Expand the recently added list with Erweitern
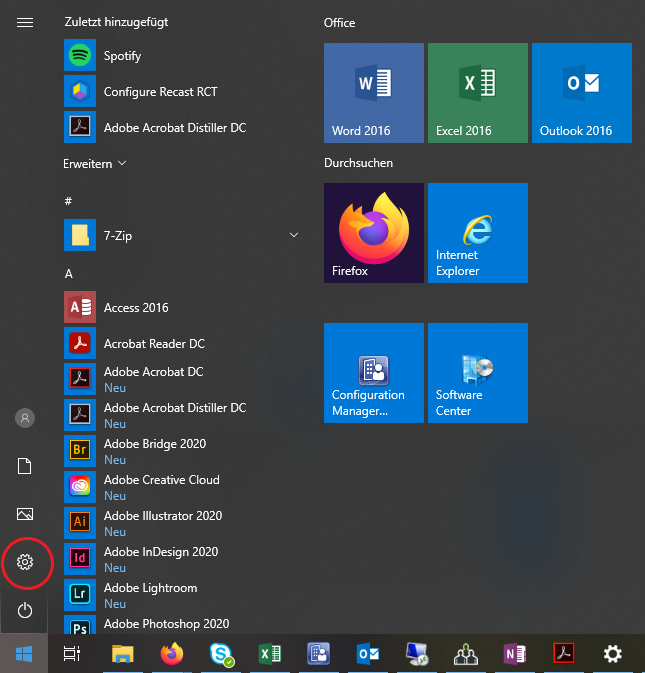This screenshot has height=673, width=645. click(x=95, y=163)
